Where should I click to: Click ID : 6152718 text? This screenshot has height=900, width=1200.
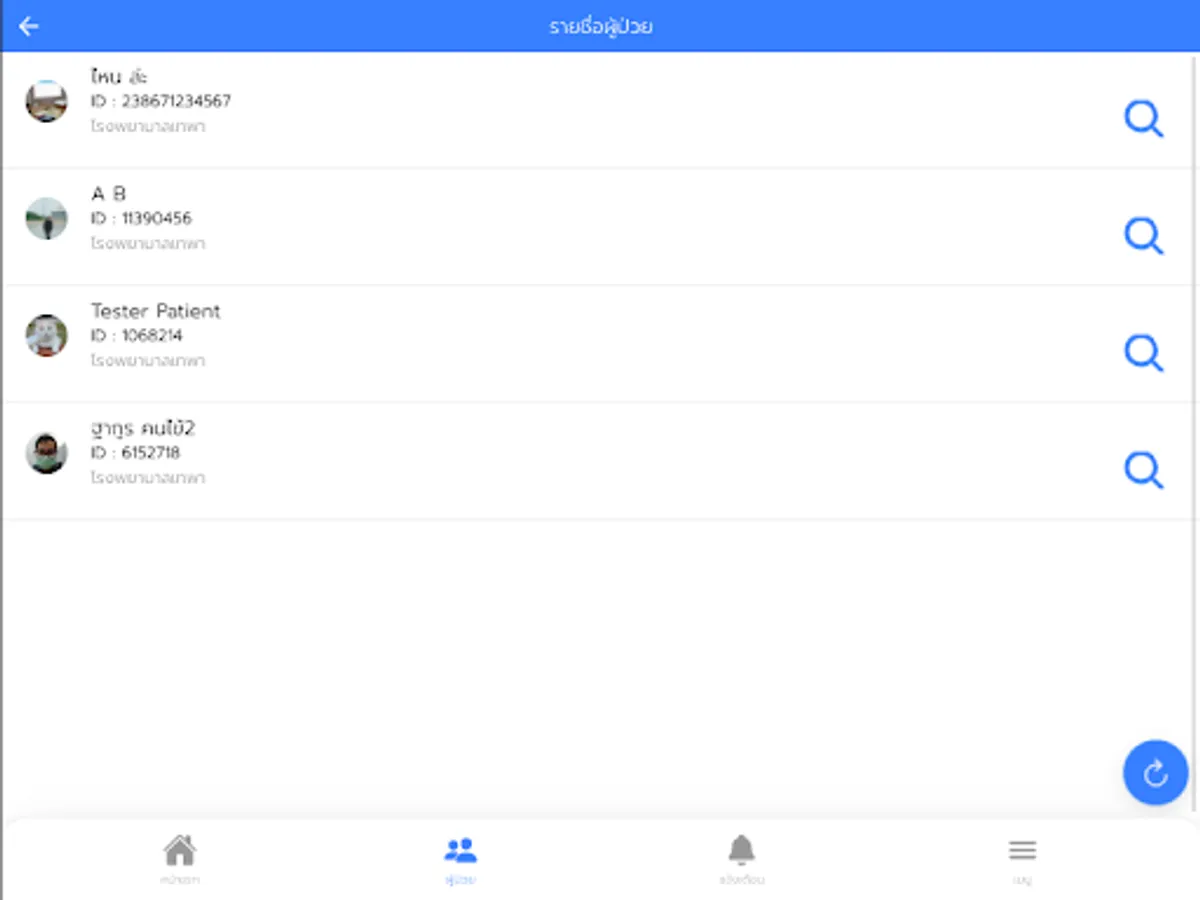(136, 453)
